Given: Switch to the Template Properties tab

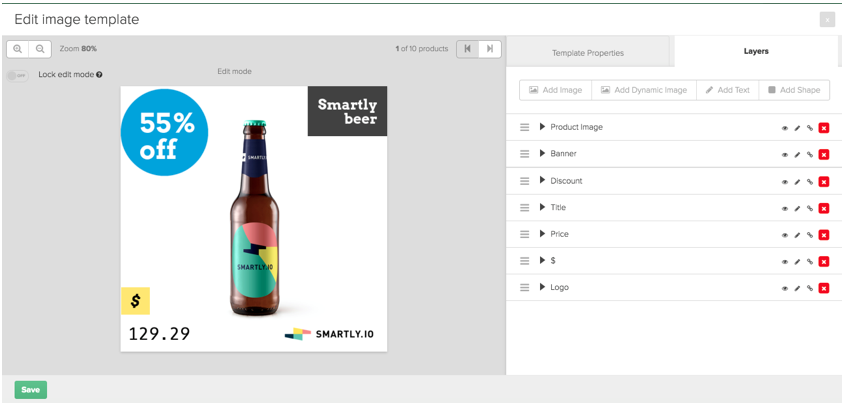Looking at the screenshot, I should (588, 53).
